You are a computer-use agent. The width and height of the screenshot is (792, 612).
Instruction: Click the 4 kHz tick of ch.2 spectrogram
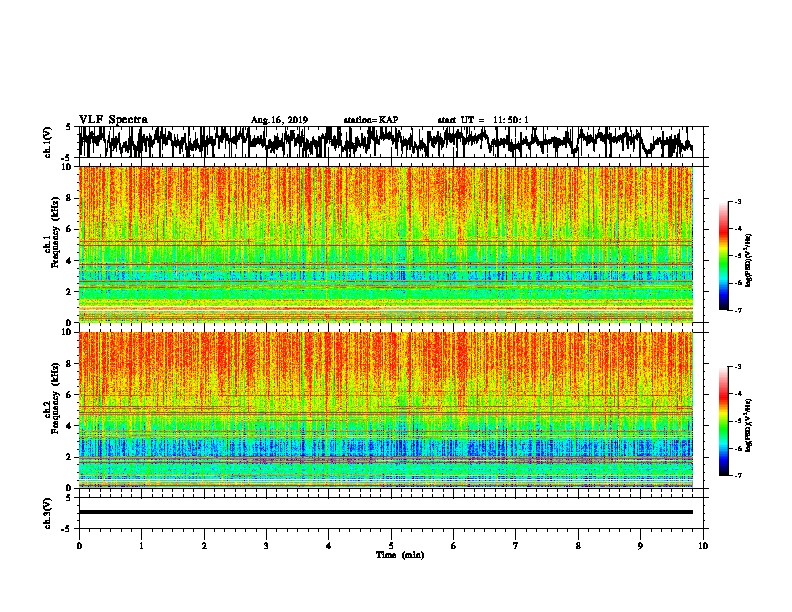[69, 426]
